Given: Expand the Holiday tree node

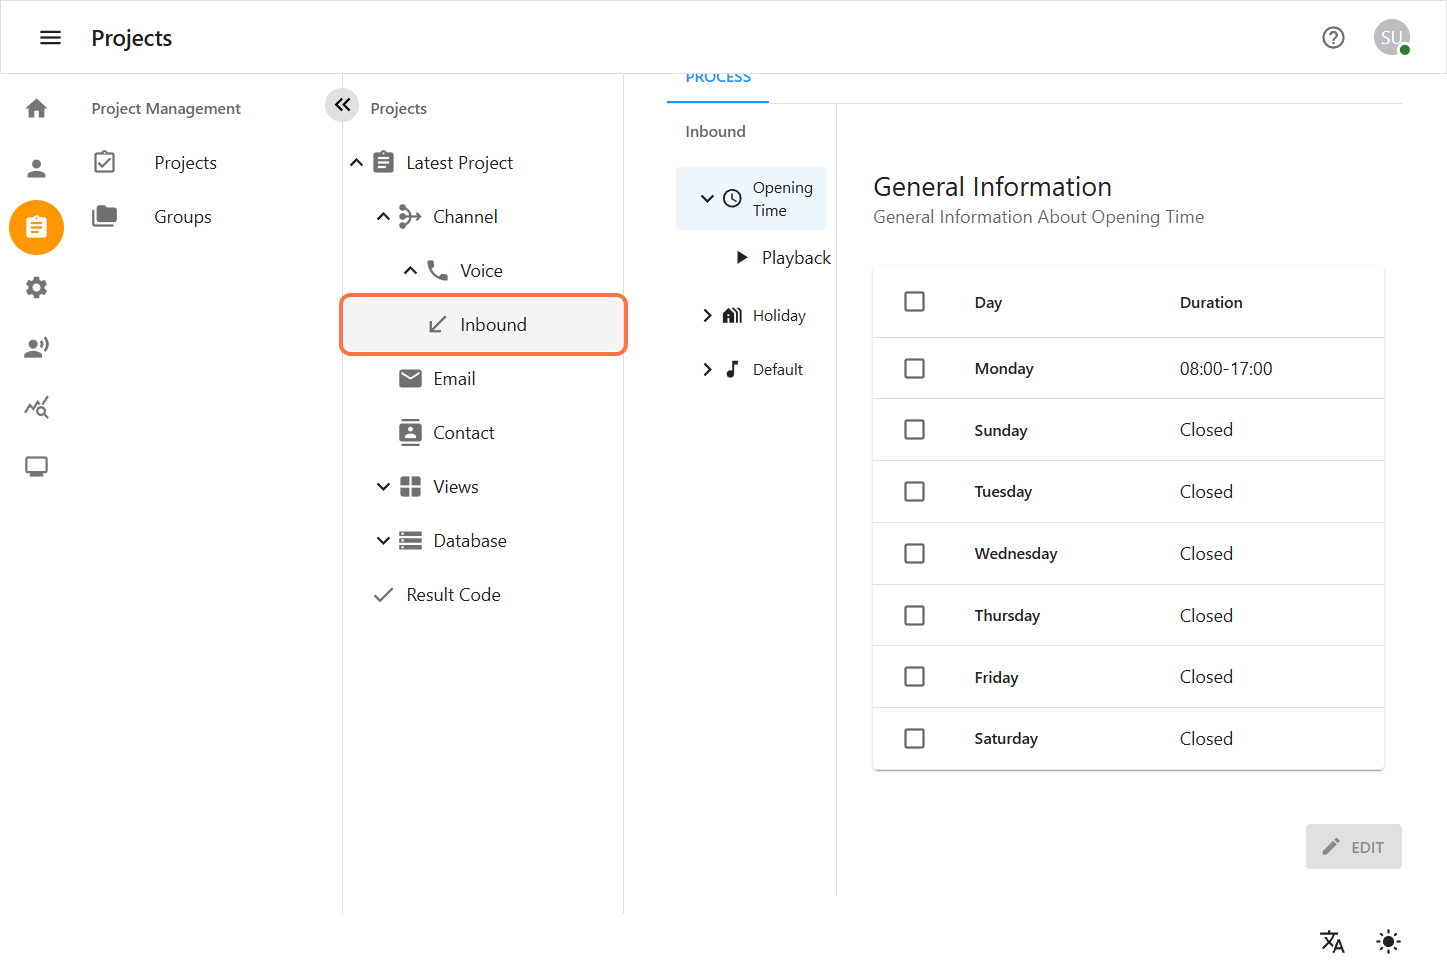Looking at the screenshot, I should 707,316.
